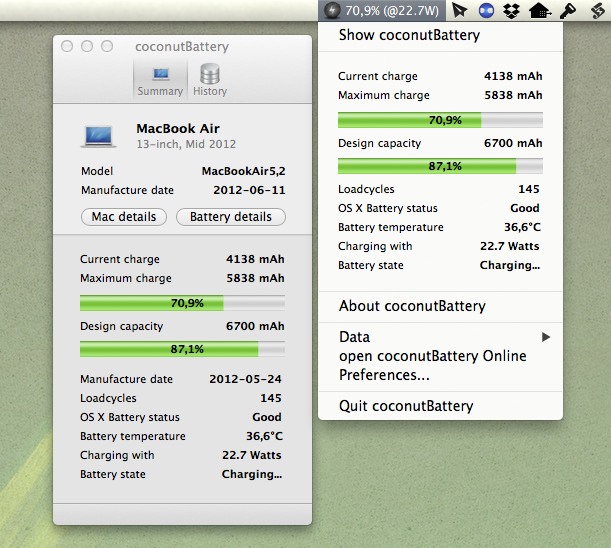Click Loadcycles 145 value in the menu

tap(529, 189)
